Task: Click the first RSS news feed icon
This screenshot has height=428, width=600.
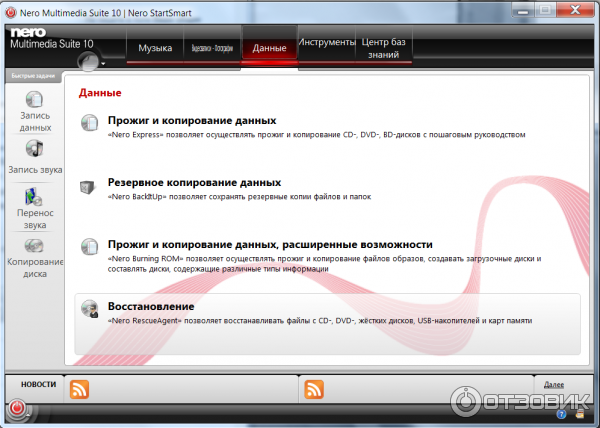Action: pos(78,390)
